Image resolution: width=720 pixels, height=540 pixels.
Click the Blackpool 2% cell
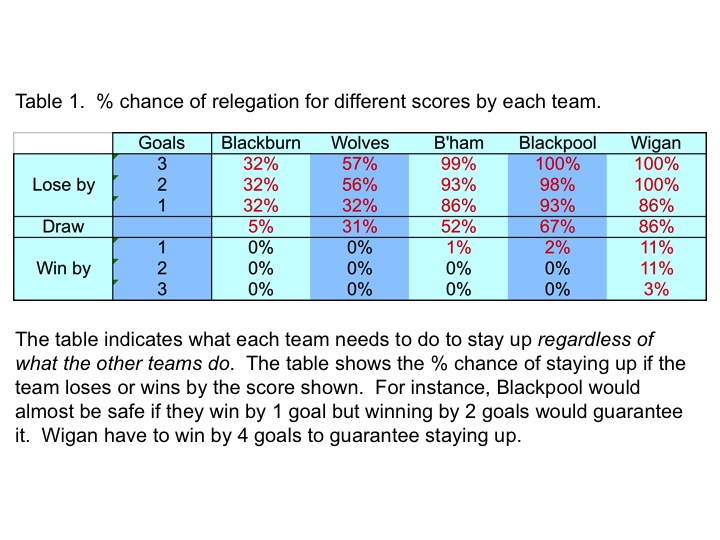[557, 248]
